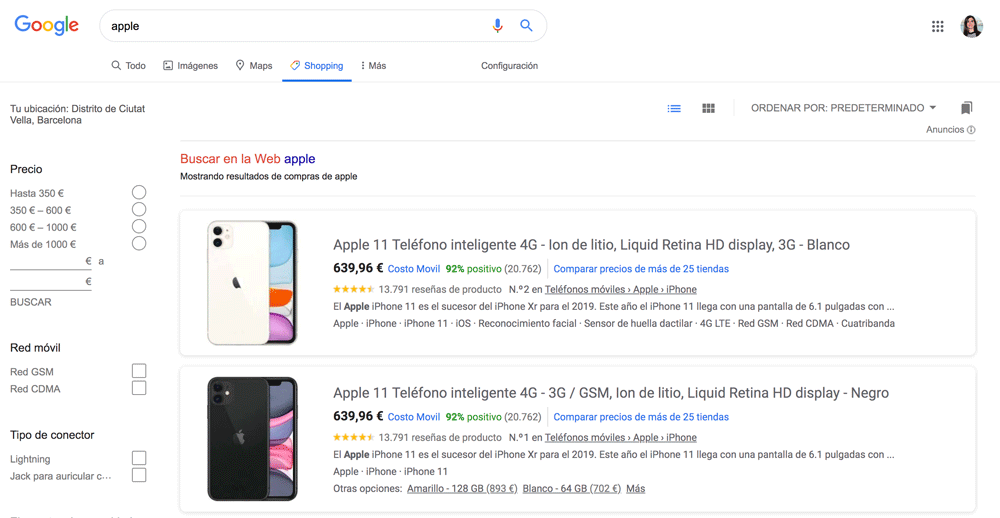Viewport: 1000px width, 518px height.
Task: Check the Red GSM checkbox
Action: point(139,371)
